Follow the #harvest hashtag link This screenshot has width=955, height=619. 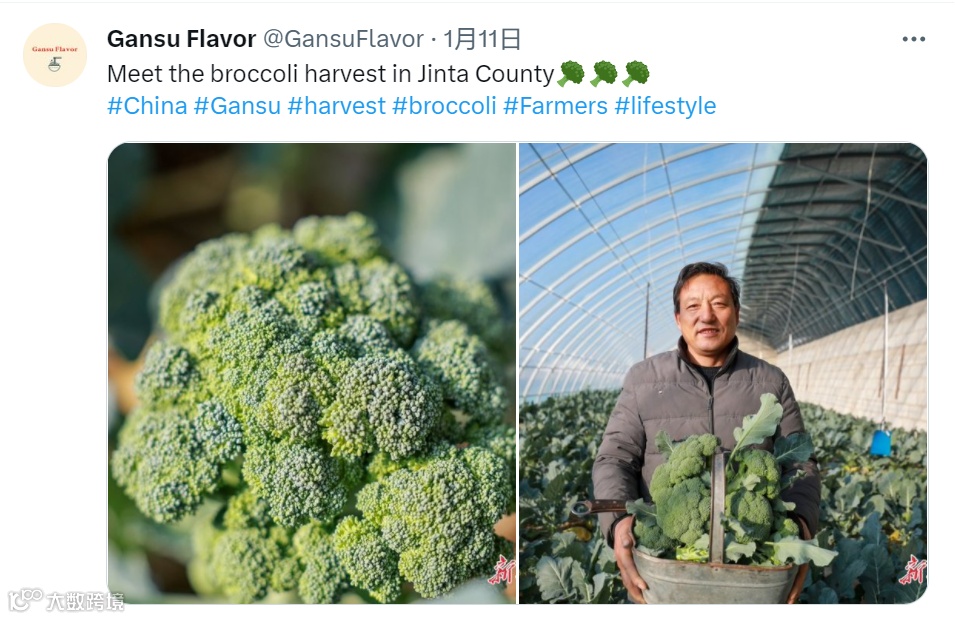coord(336,106)
